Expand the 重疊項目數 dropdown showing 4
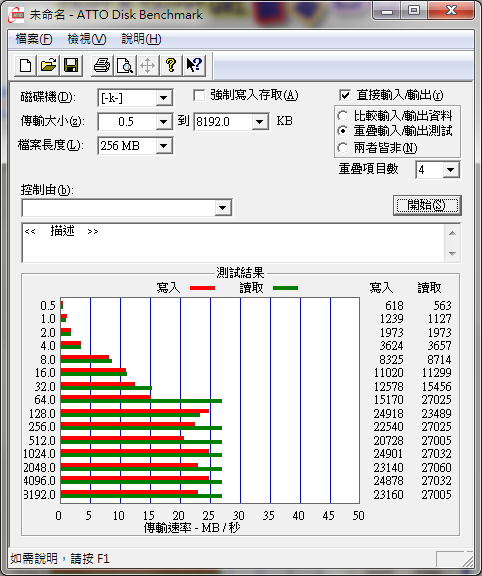Image resolution: width=482 pixels, height=576 pixels. point(450,170)
